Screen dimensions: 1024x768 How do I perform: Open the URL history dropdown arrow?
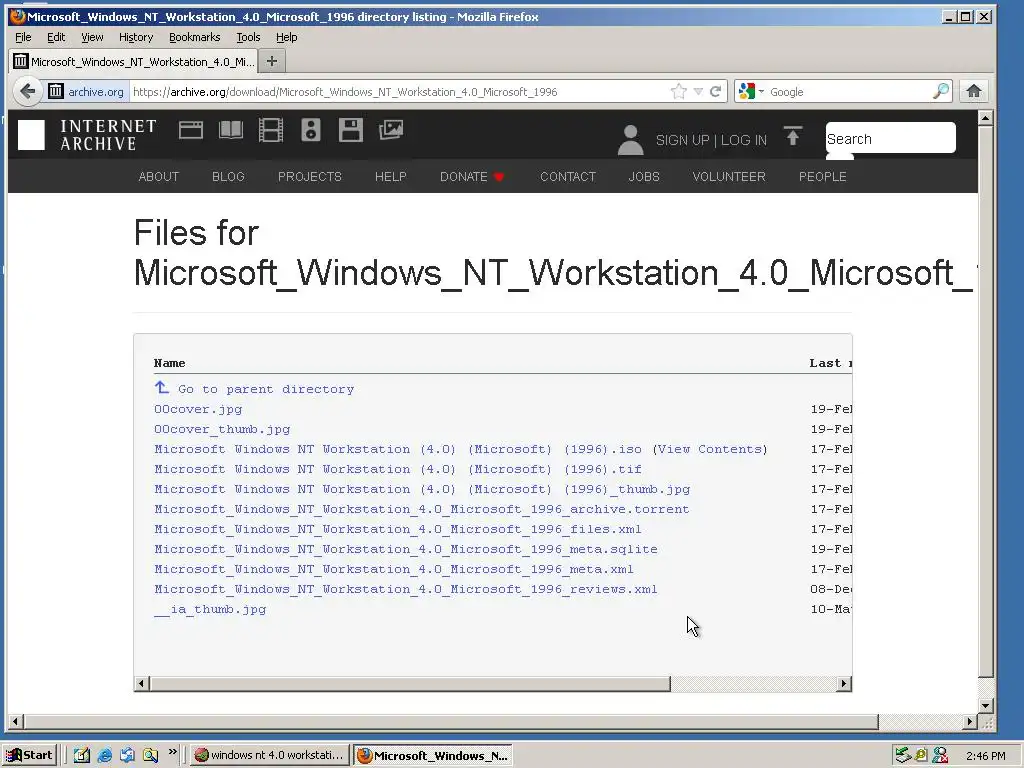click(x=698, y=91)
